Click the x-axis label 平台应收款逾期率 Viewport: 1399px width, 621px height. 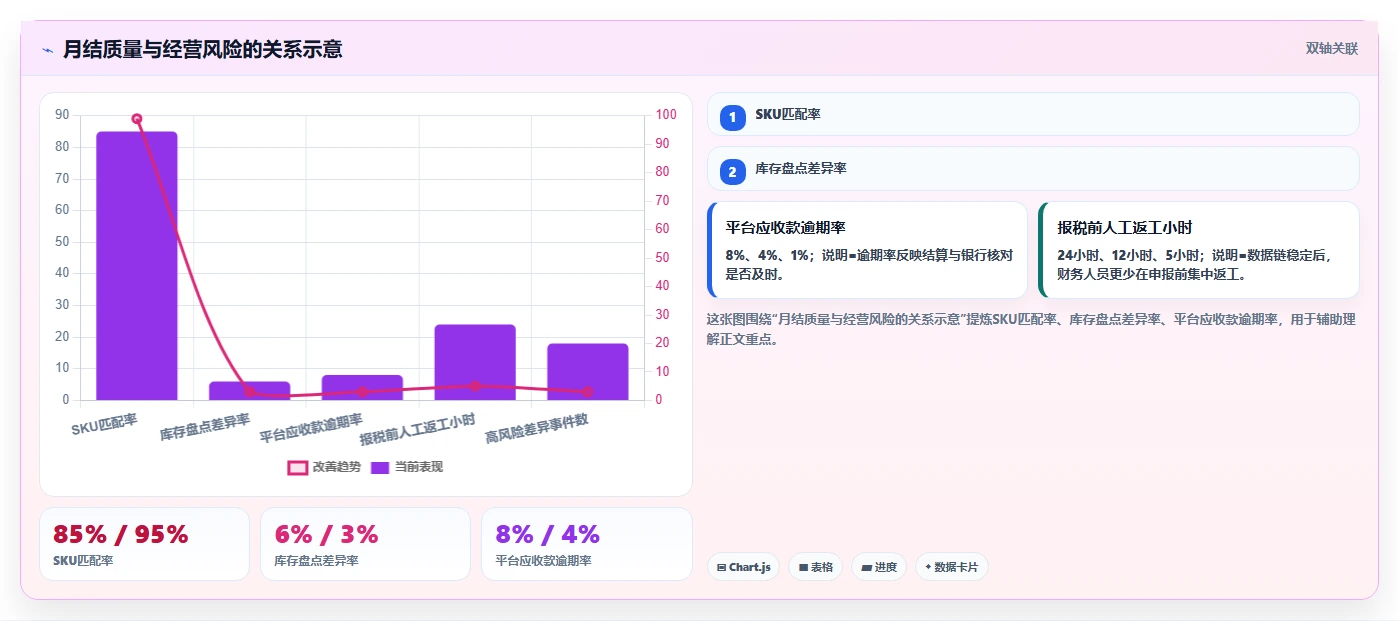point(311,428)
